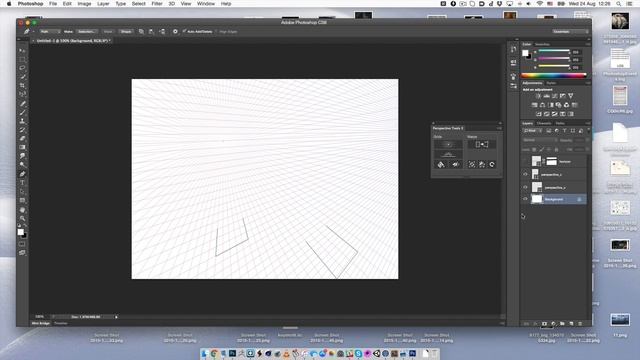Viewport: 640px width, 360px height.
Task: Click the rotate icon in Perspective Tools panel
Action: click(492, 164)
